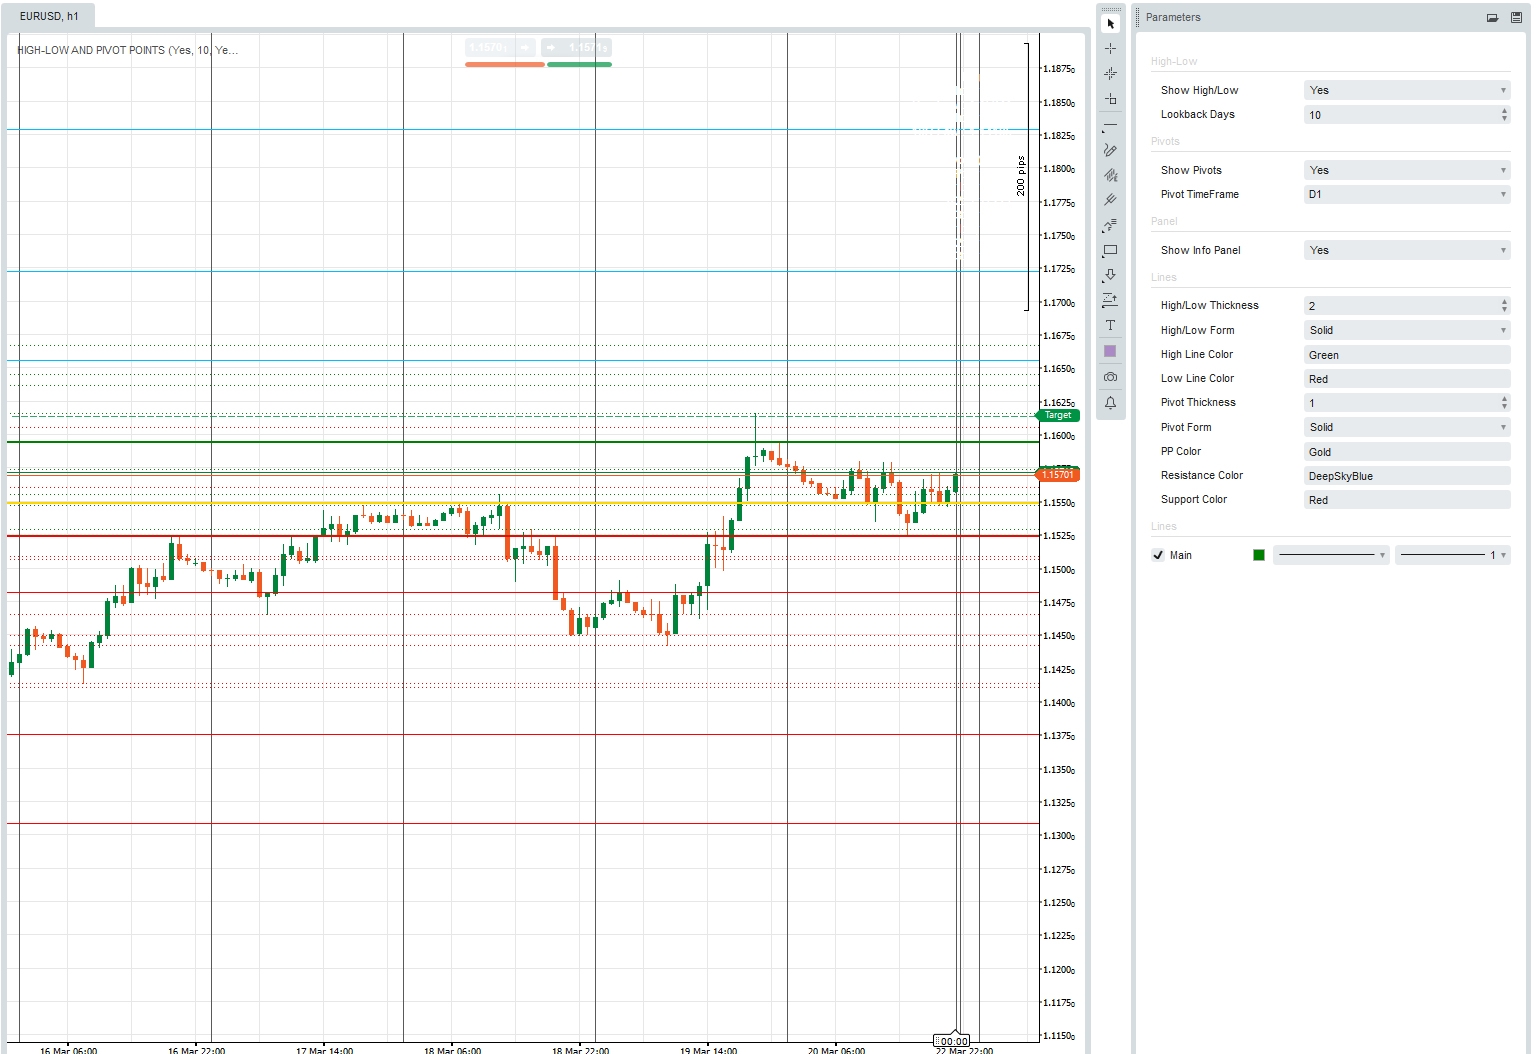The image size is (1536, 1054).
Task: Click the green color swatch next to Main
Action: tap(1259, 555)
